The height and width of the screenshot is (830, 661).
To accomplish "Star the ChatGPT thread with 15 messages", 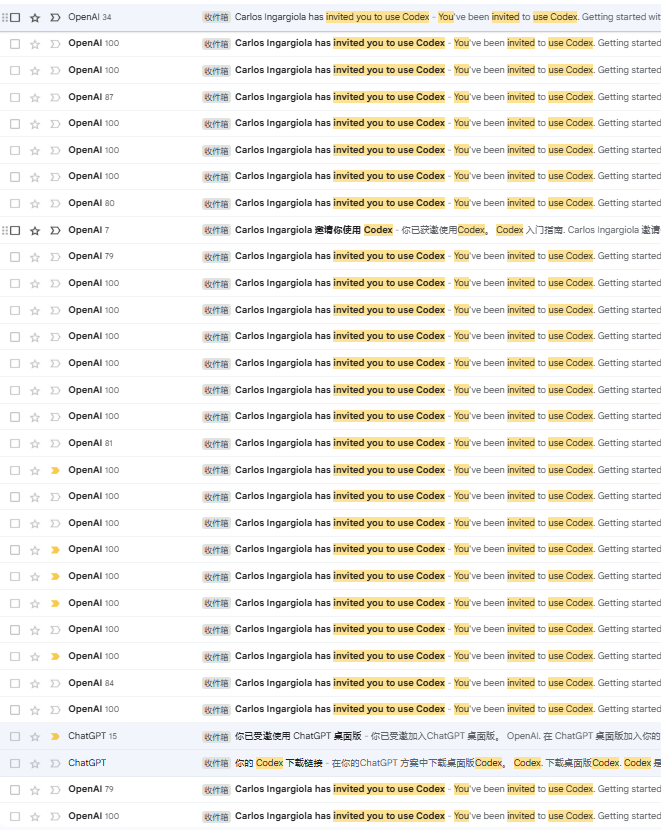I will (x=35, y=736).
